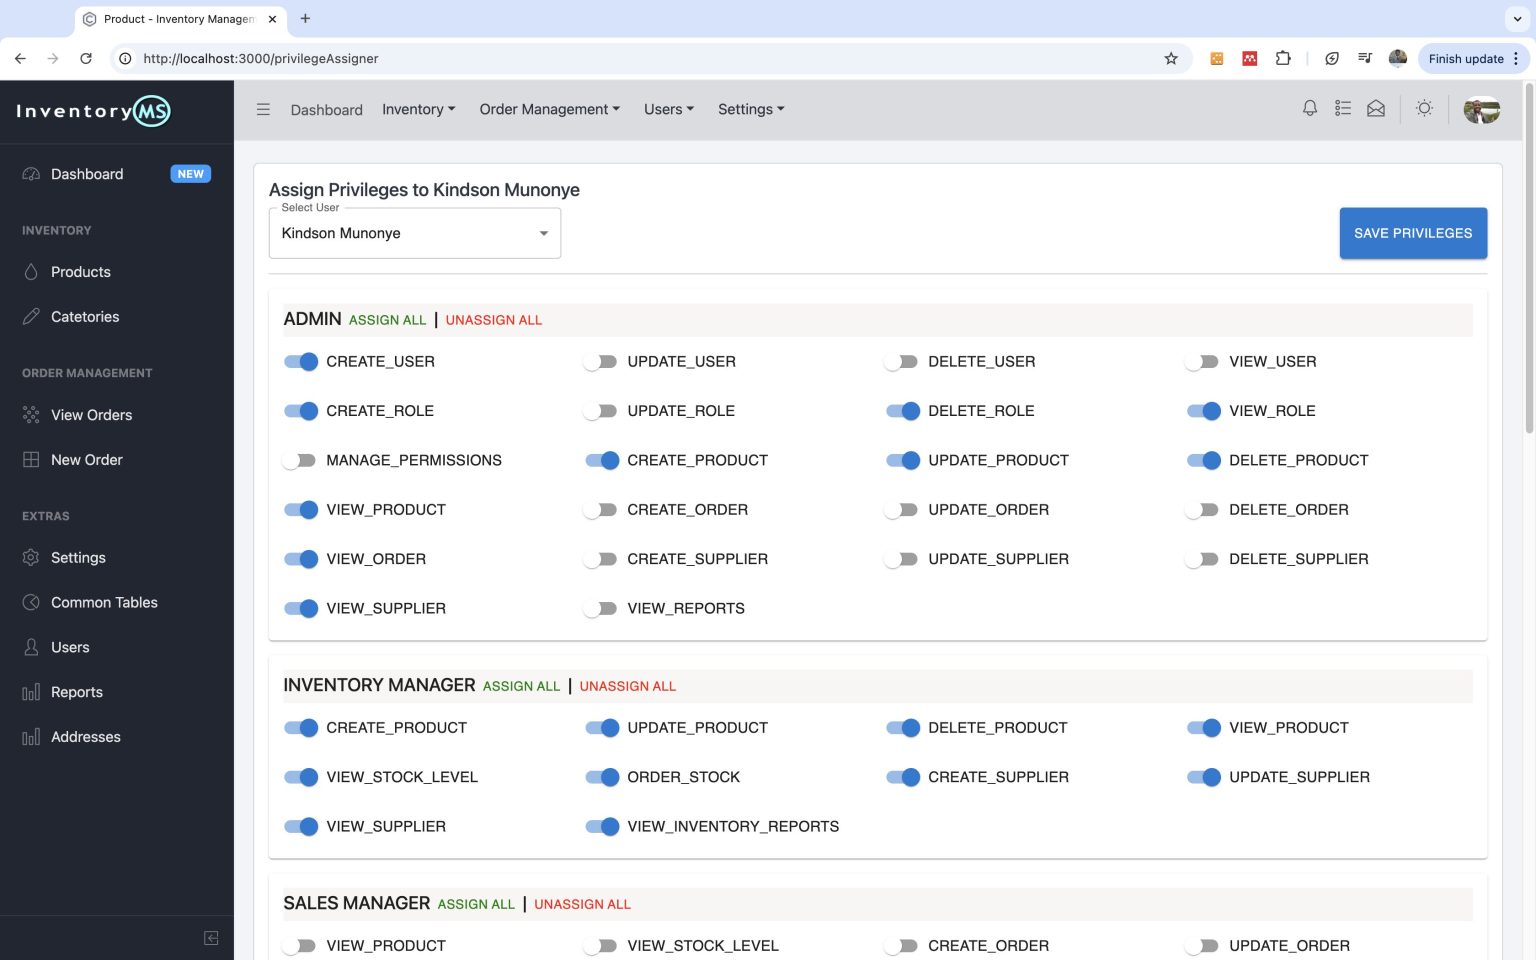
Task: Open the Order Management dropdown
Action: [x=549, y=109]
